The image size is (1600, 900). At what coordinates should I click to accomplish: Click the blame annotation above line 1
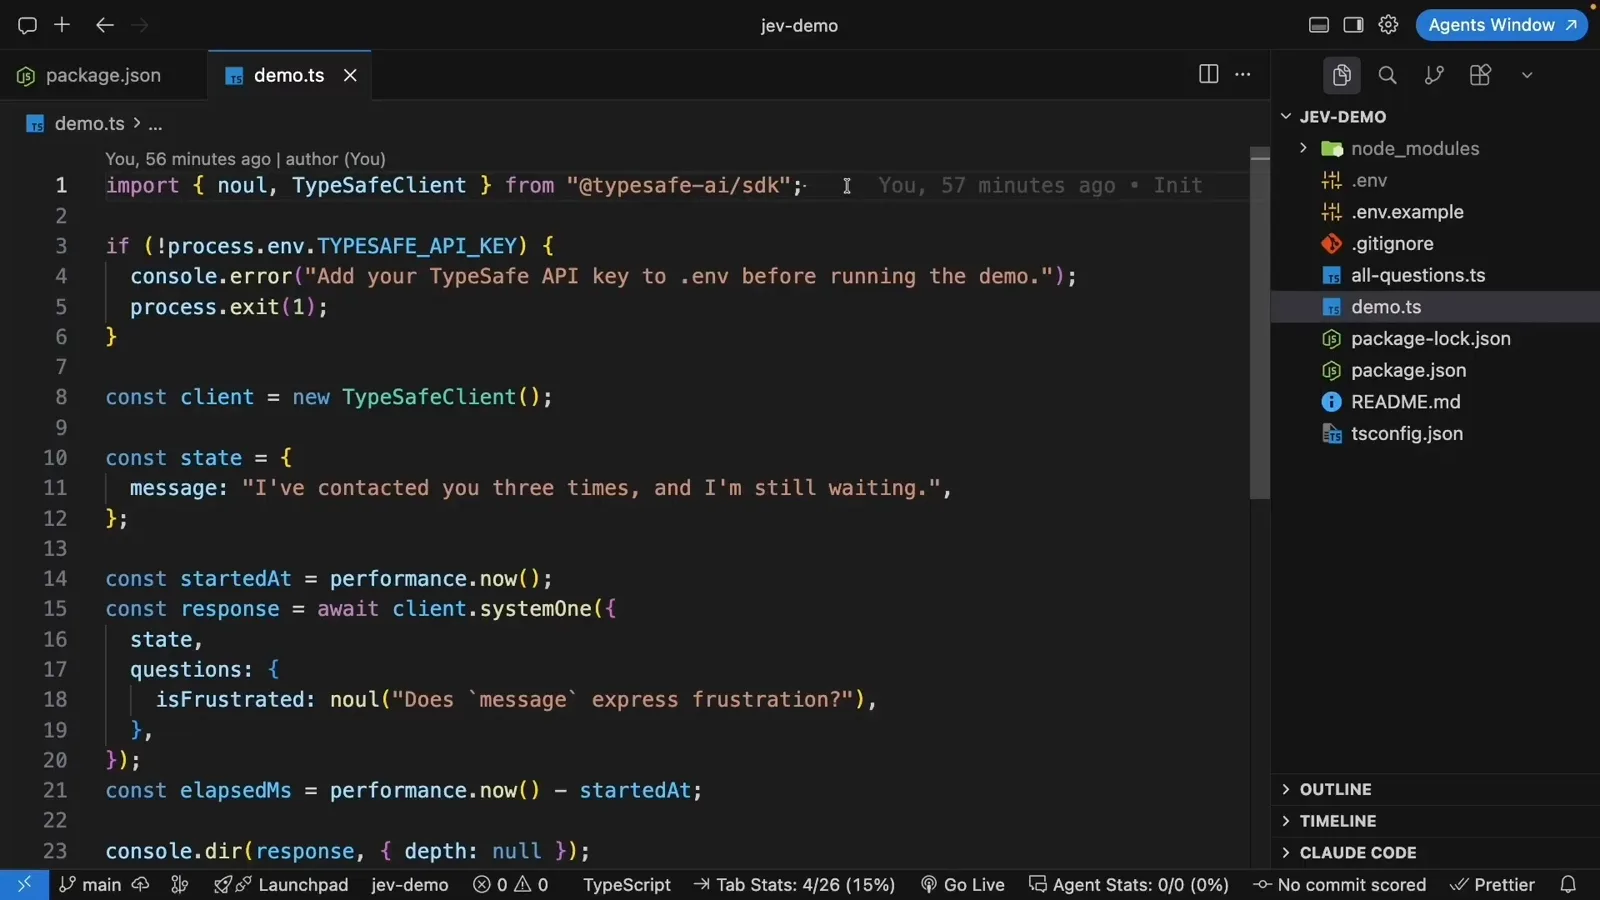245,159
